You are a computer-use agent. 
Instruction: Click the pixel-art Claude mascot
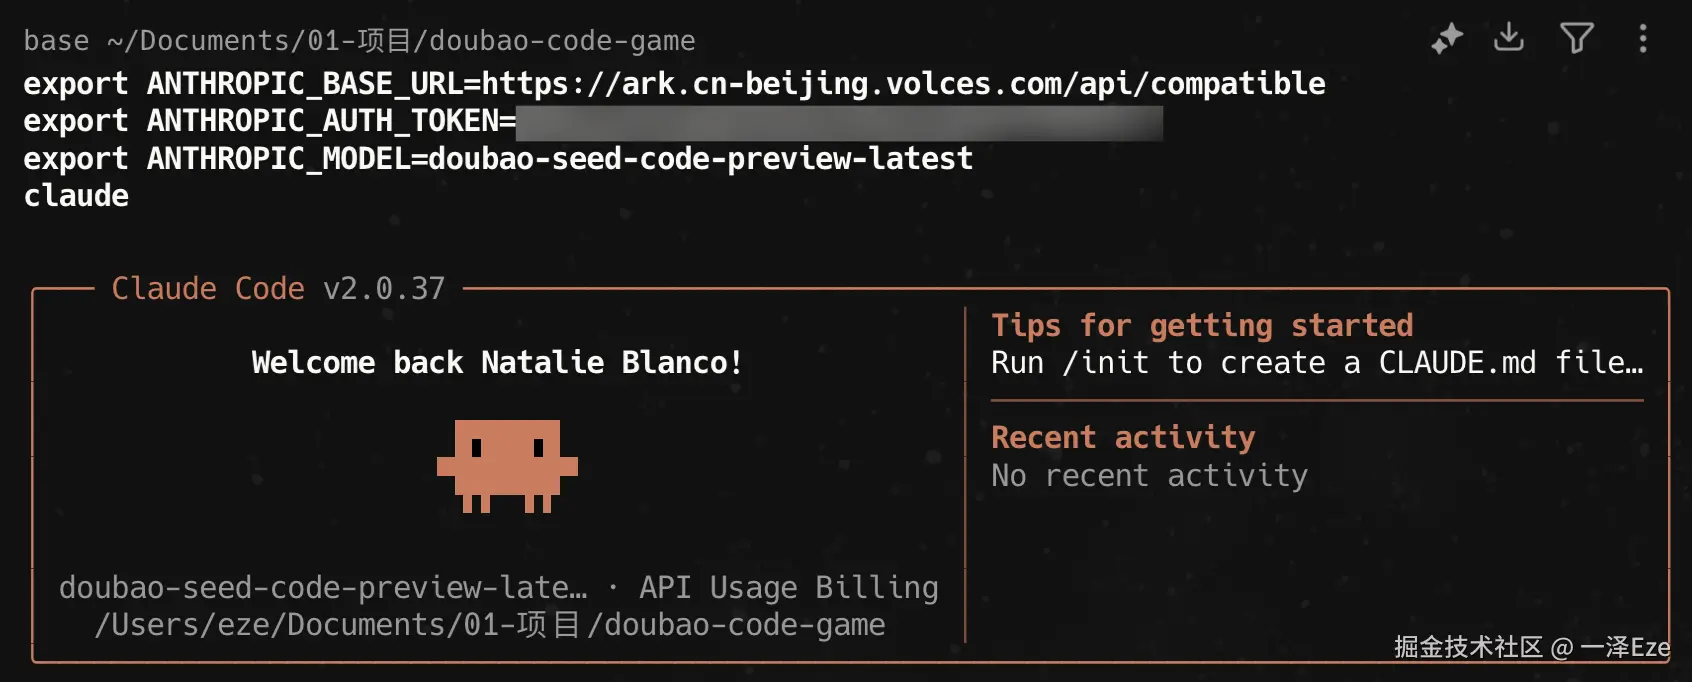pyautogui.click(x=507, y=466)
